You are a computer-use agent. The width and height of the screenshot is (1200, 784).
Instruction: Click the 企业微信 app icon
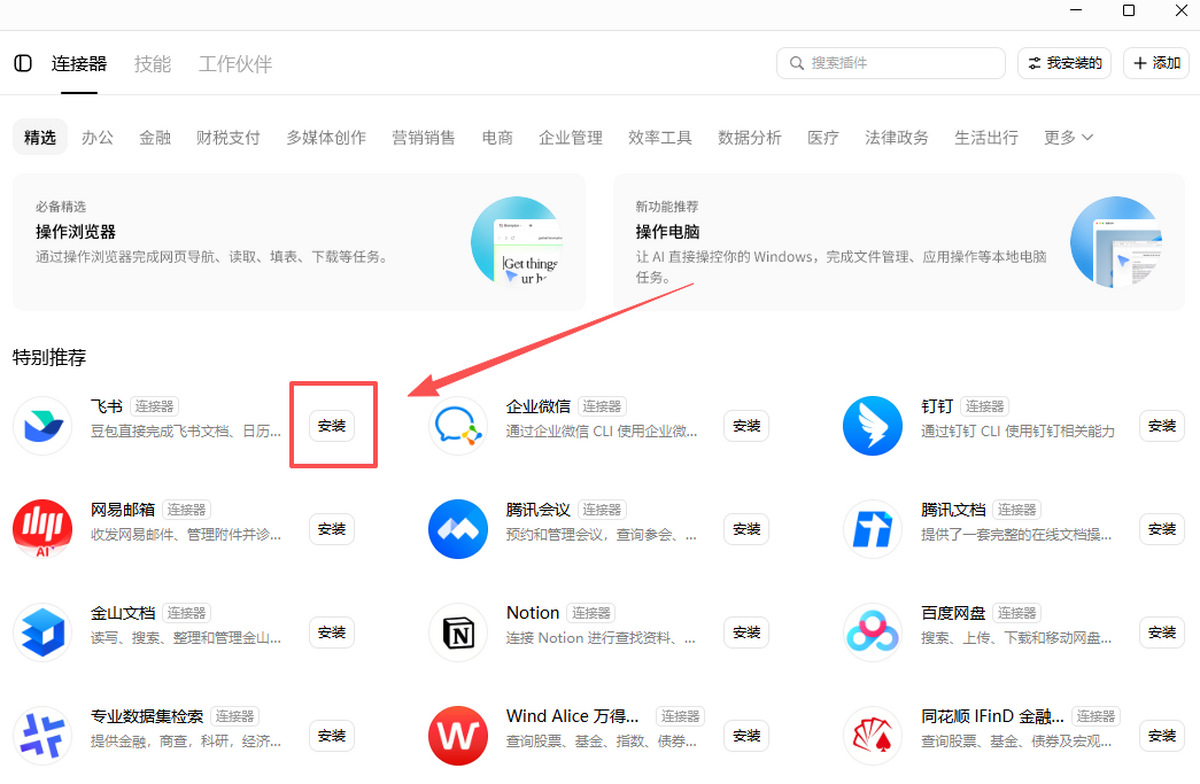(x=458, y=426)
